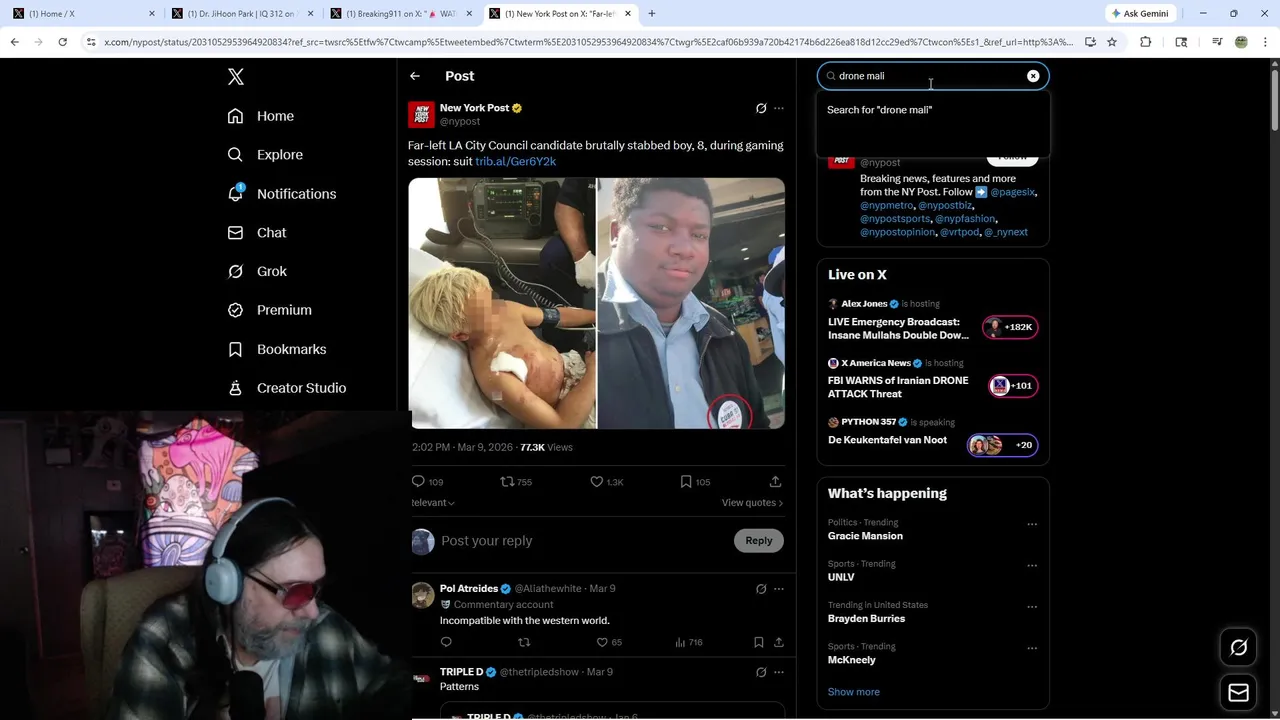
Task: Open Explore in sidebar
Action: pyautogui.click(x=265, y=155)
